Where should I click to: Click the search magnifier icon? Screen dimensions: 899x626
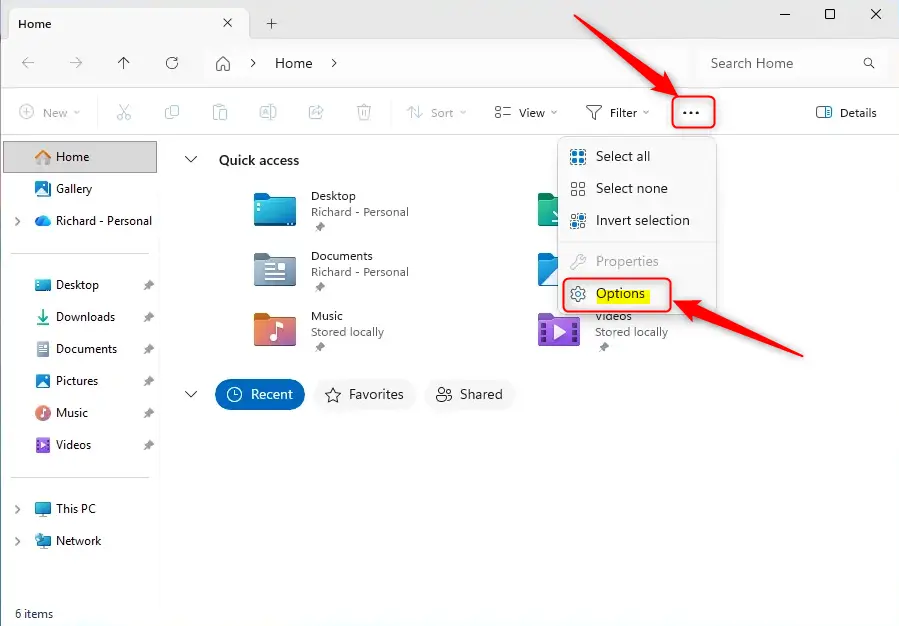[x=869, y=63]
